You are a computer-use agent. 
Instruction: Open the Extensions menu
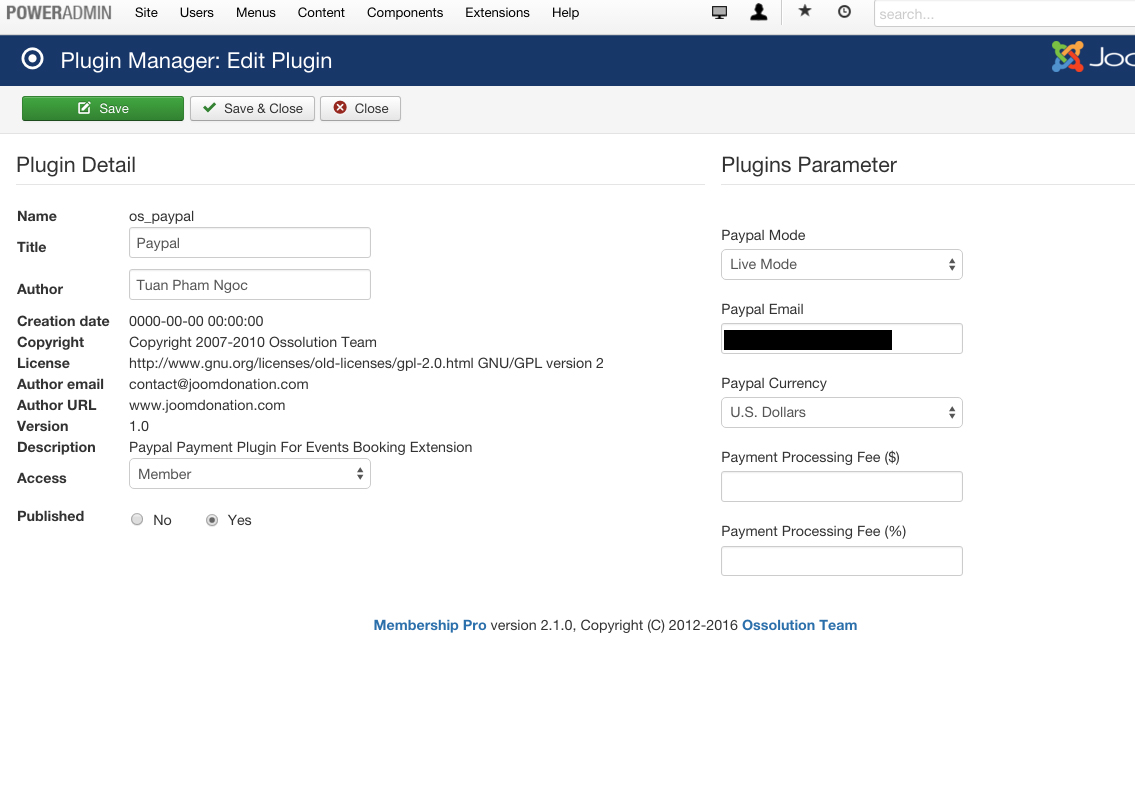(x=497, y=12)
